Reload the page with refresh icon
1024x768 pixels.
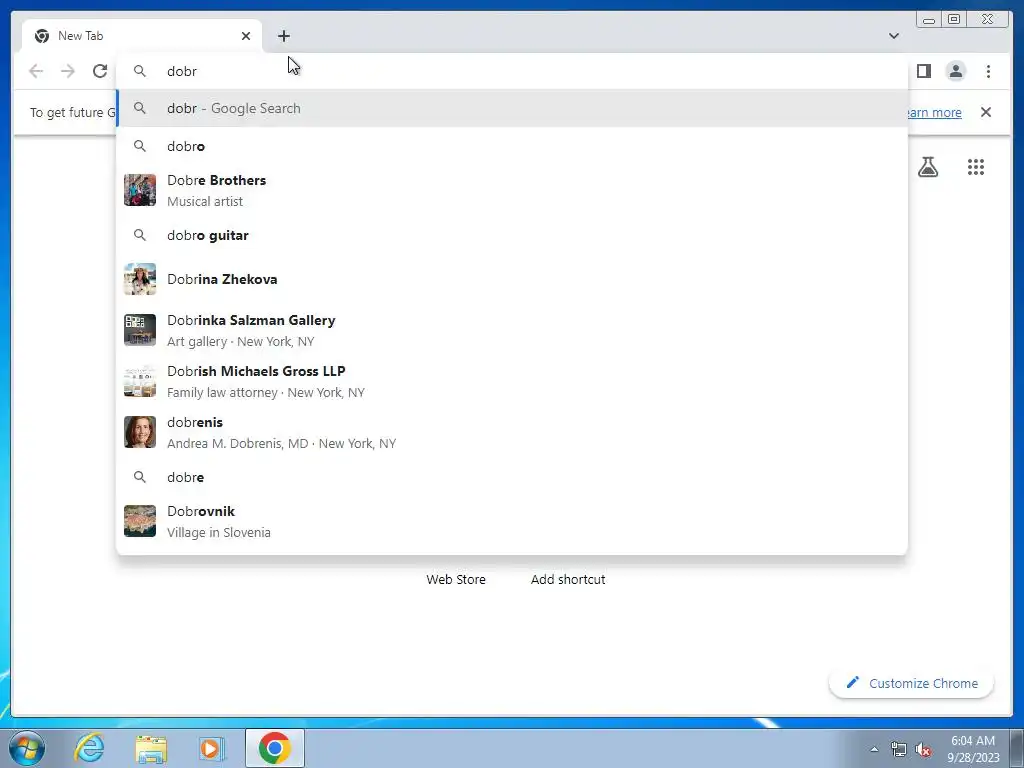pyautogui.click(x=100, y=71)
